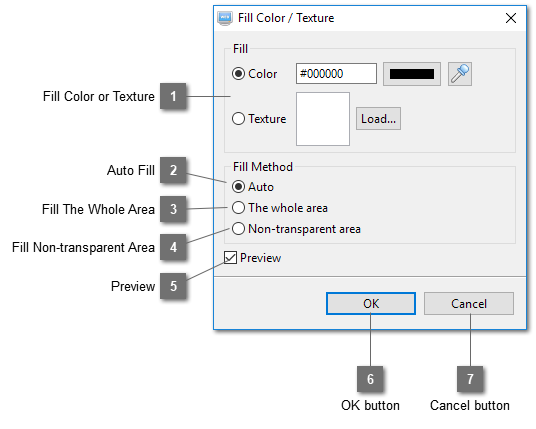Choose Non-transparent area fill method
Viewport: 536px width, 429px height.
[x=238, y=229]
